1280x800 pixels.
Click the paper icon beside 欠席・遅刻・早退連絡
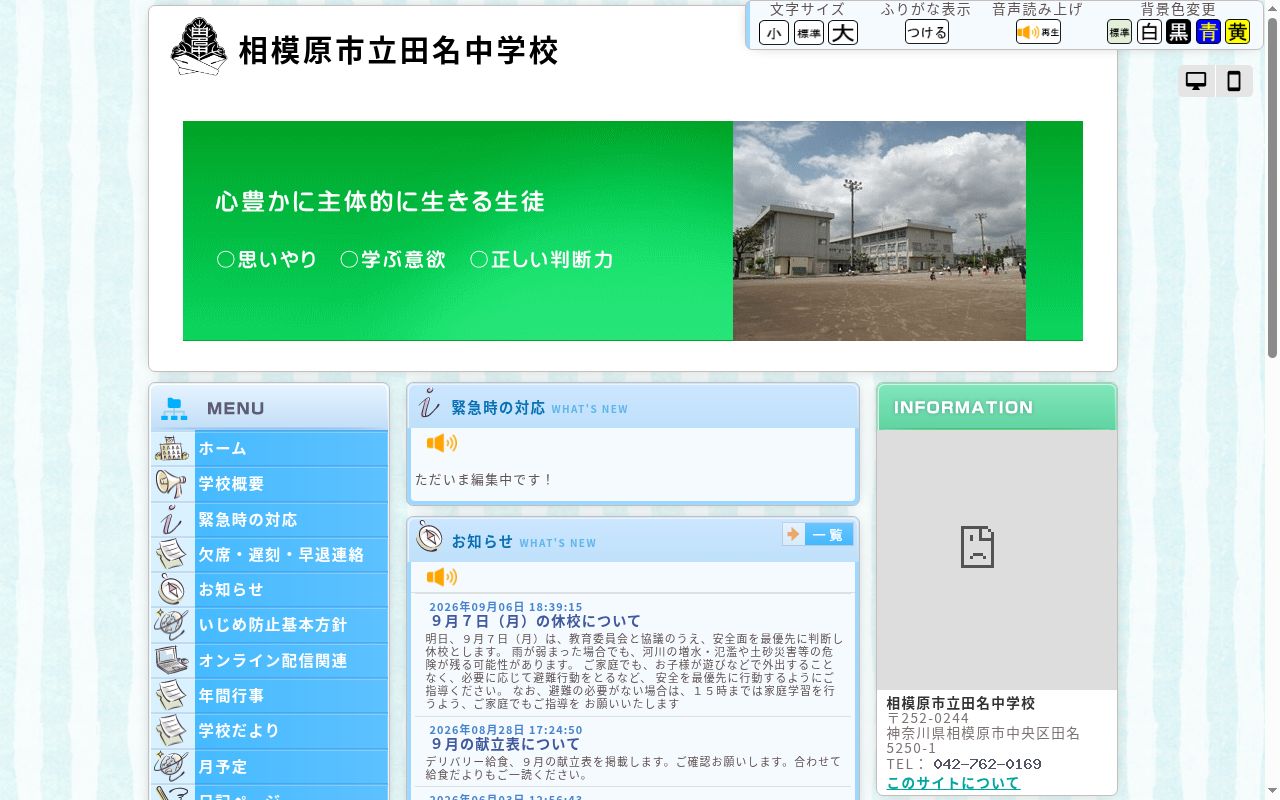[x=172, y=554]
